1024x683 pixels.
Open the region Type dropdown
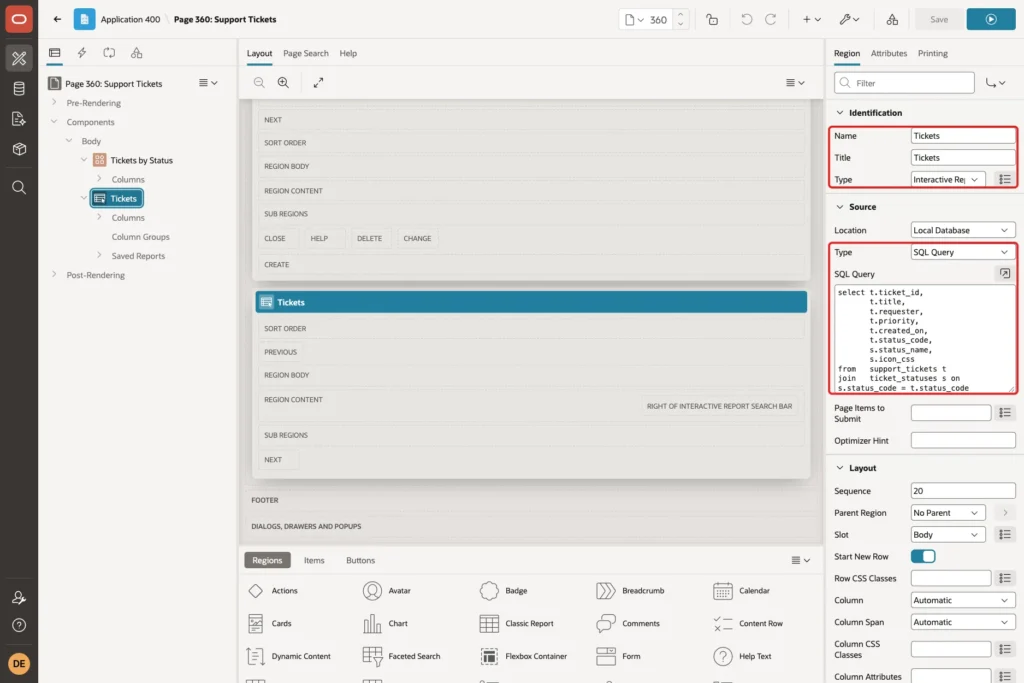948,180
